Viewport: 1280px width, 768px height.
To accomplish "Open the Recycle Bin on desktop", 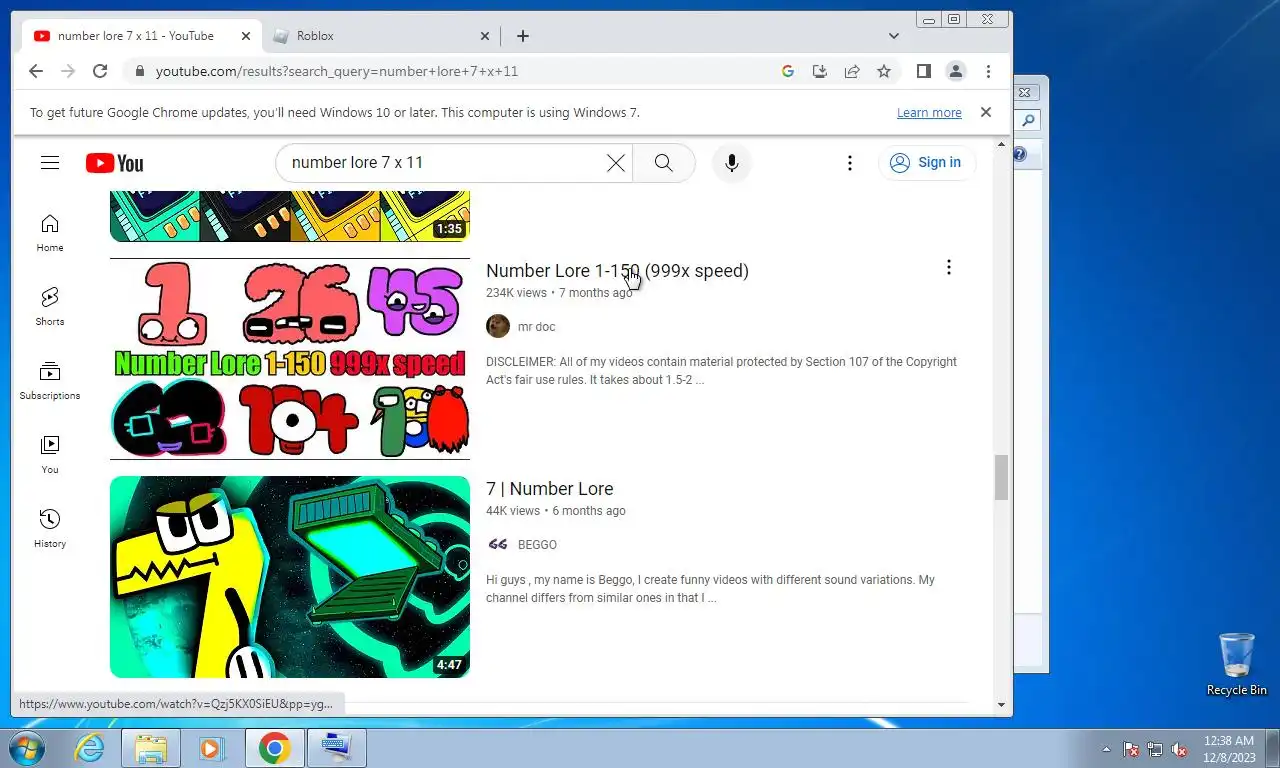I will click(1237, 664).
